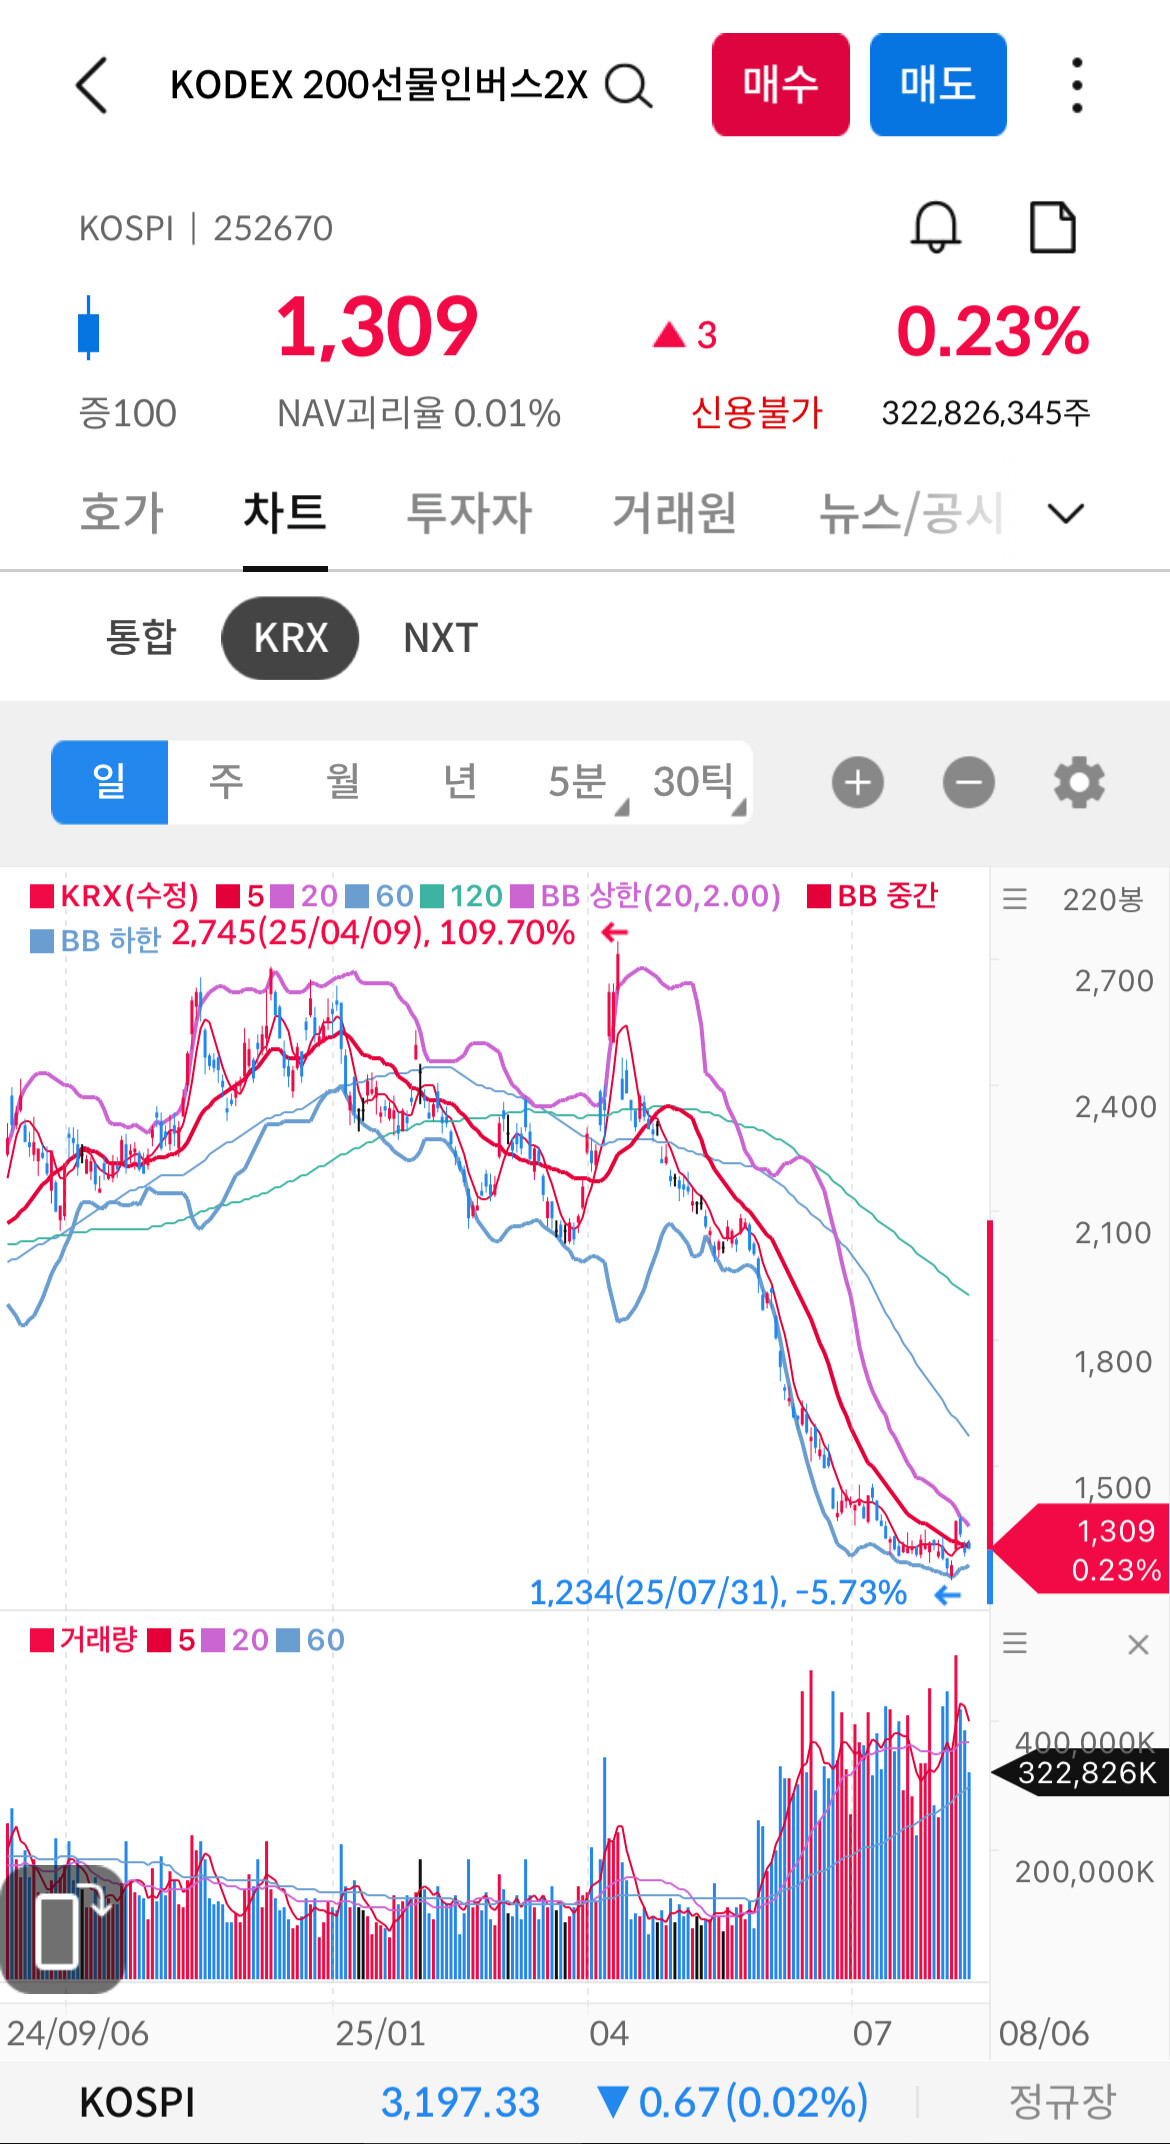Close the volume indicator panel
Image resolution: width=1170 pixels, height=2144 pixels.
[1138, 1644]
